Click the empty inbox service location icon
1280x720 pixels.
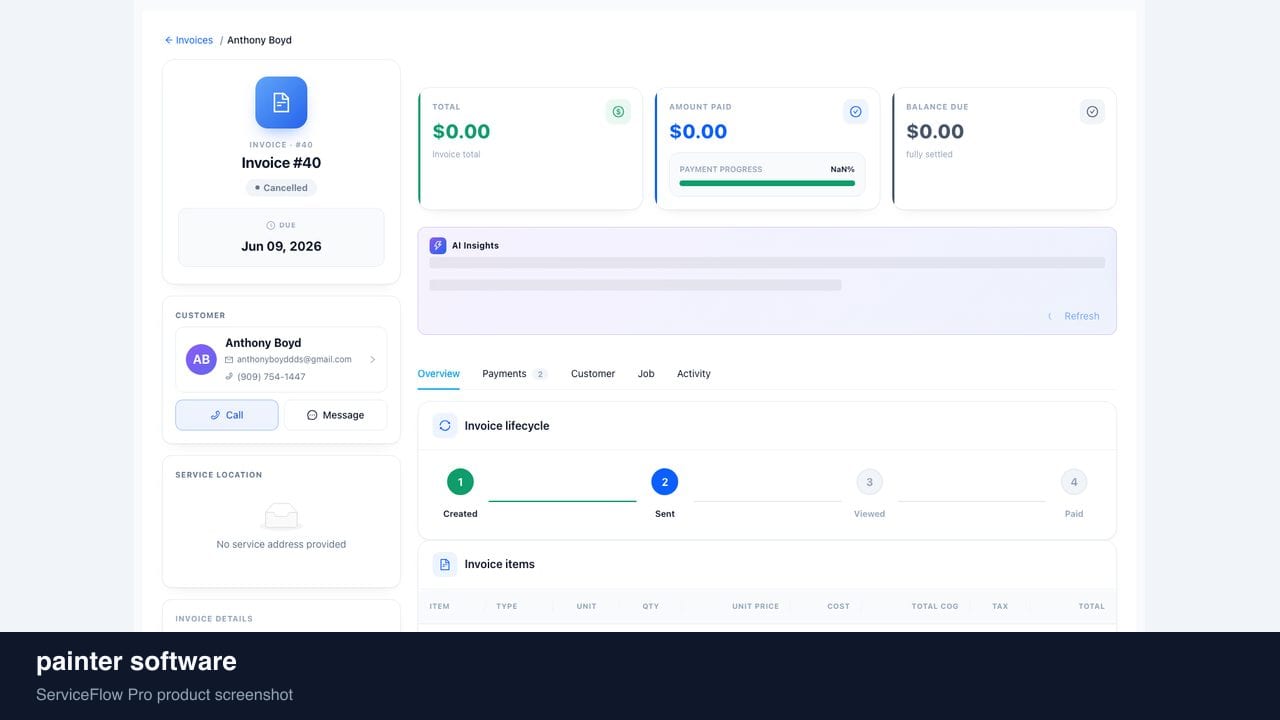pyautogui.click(x=281, y=516)
